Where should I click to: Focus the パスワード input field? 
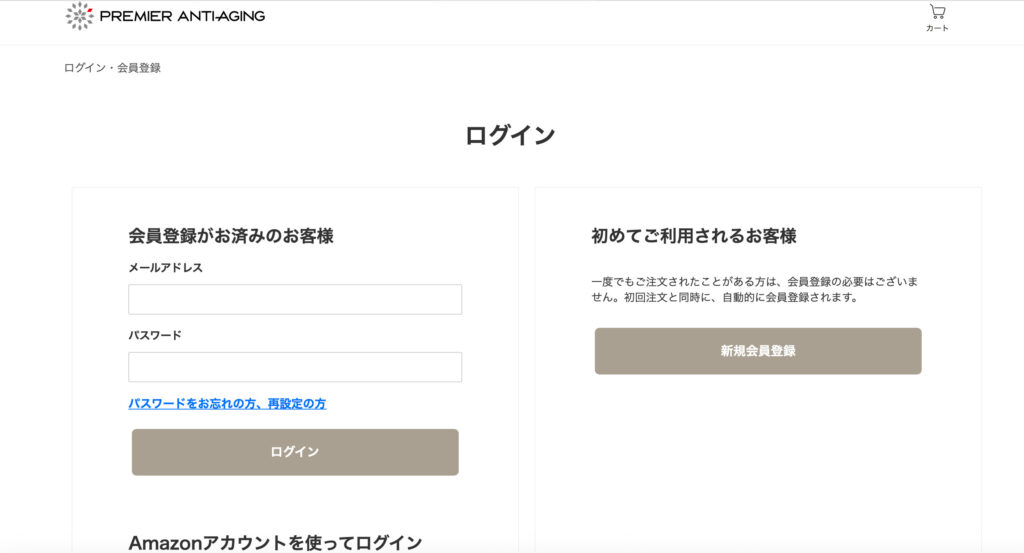[x=295, y=367]
